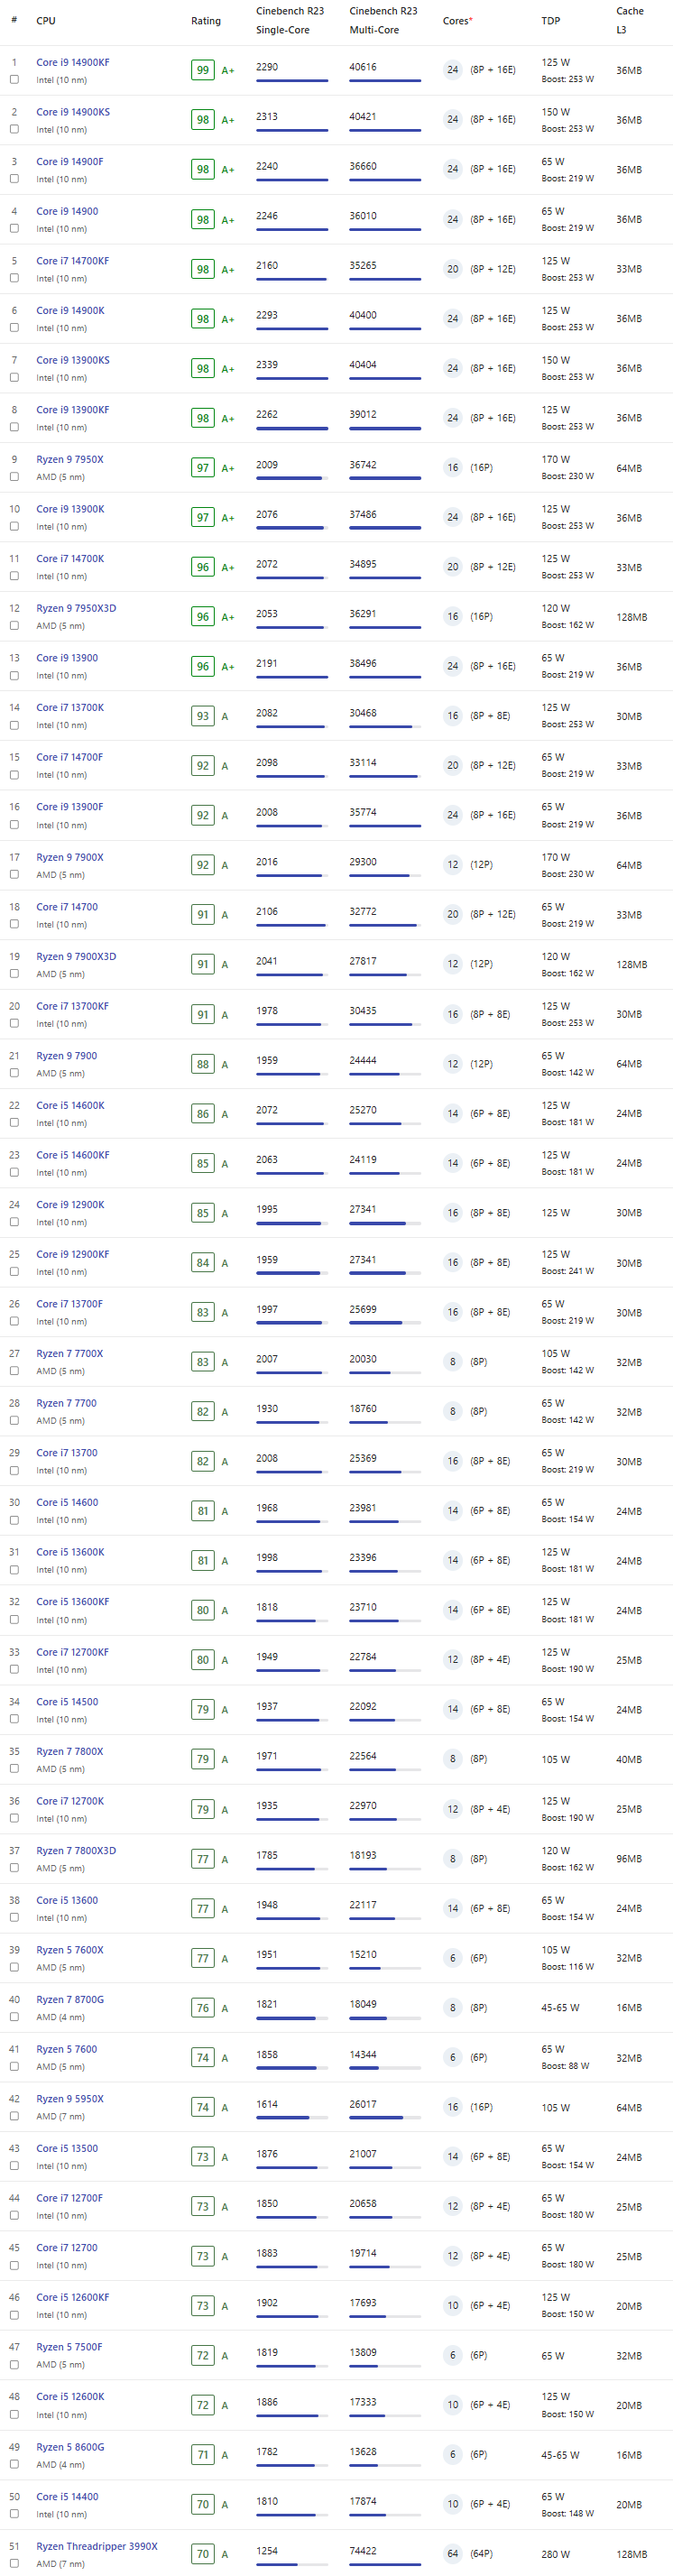
Task: Open the Core i9 14900KS link
Action: tap(73, 112)
